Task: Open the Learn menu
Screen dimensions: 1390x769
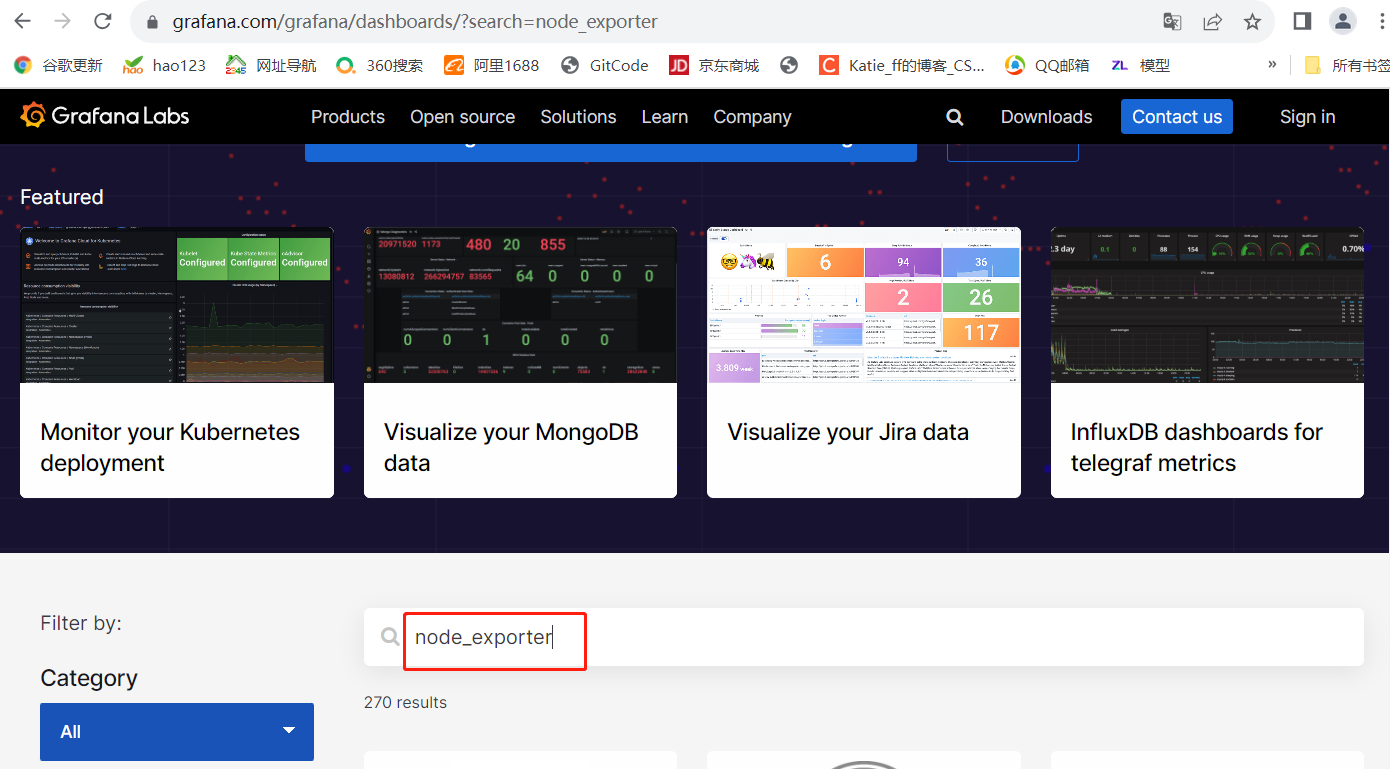Action: pyautogui.click(x=665, y=117)
